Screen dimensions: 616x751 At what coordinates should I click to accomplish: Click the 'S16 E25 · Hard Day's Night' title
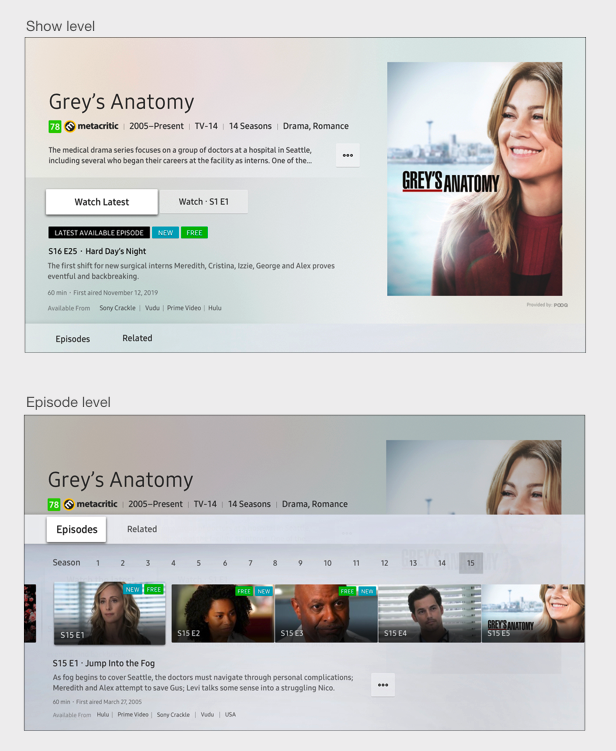coord(97,251)
